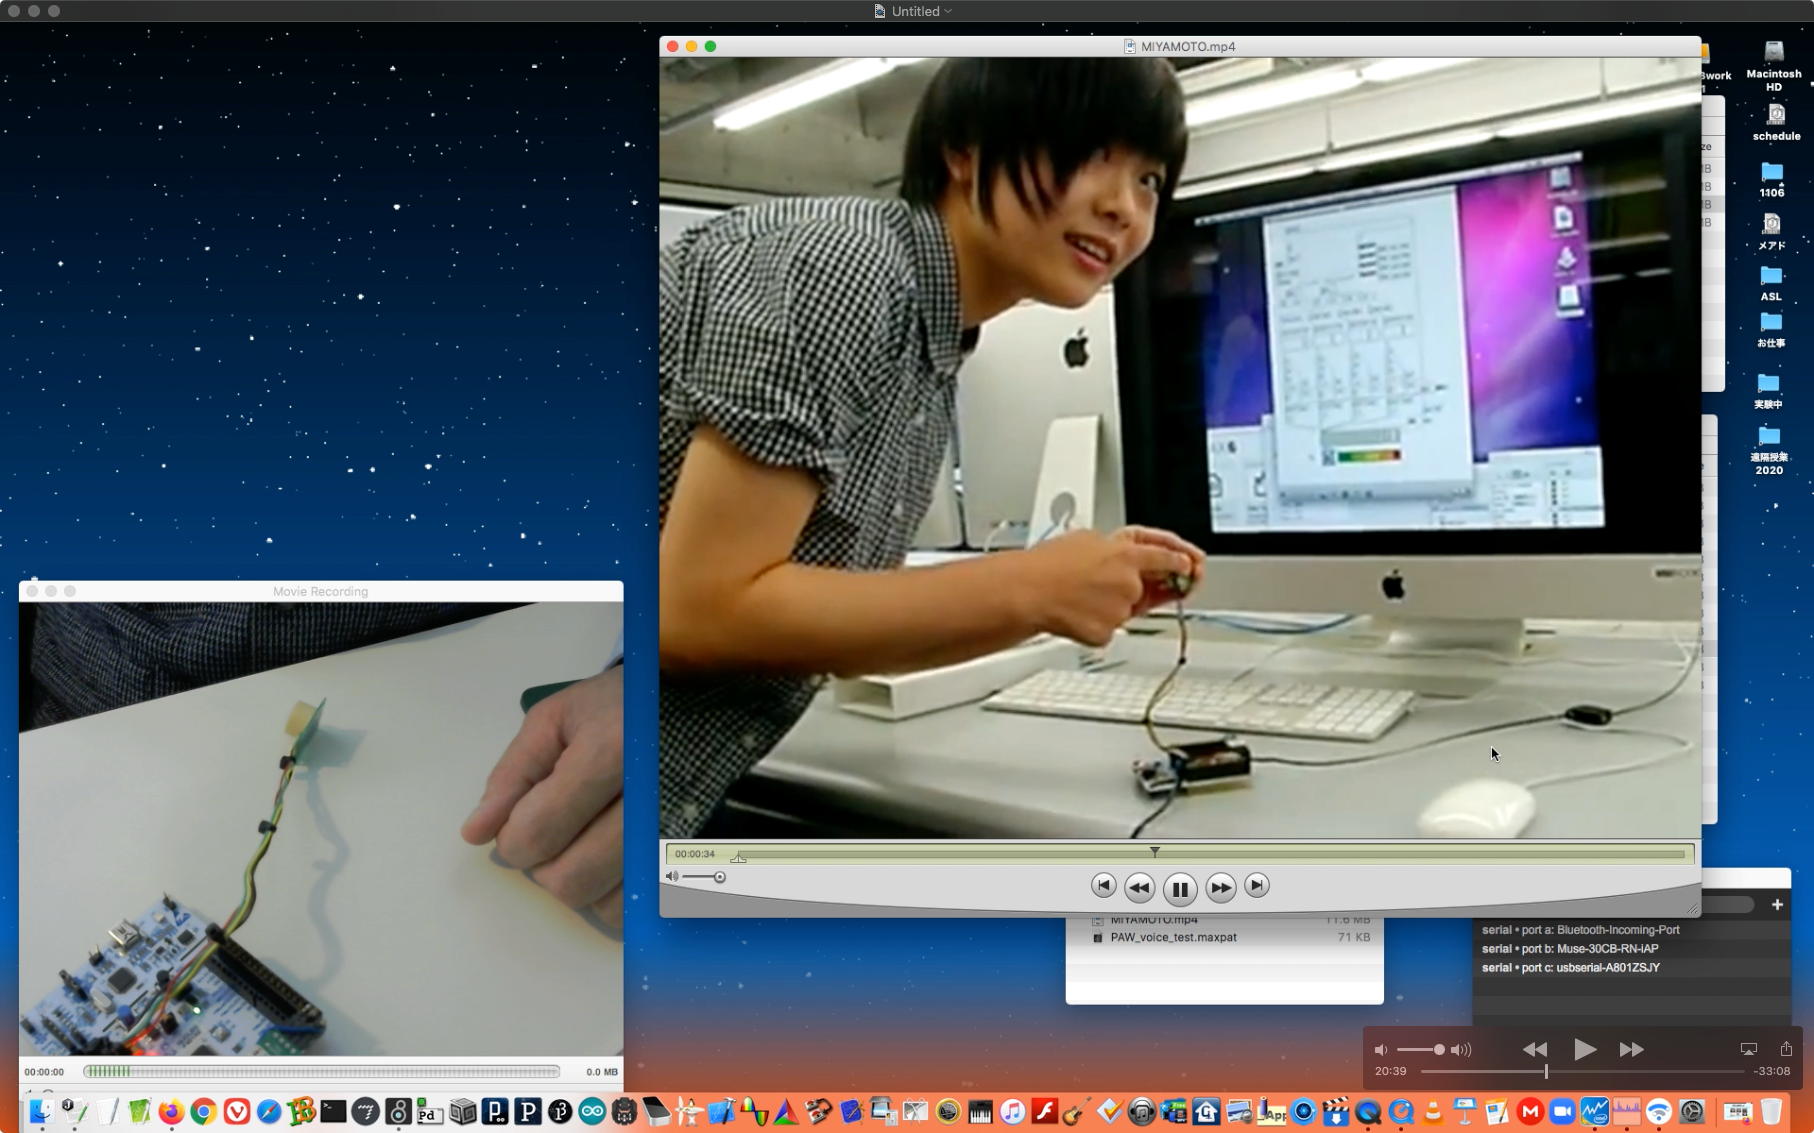Adjust the floating controller volume slider
The image size is (1814, 1133).
coord(1420,1050)
